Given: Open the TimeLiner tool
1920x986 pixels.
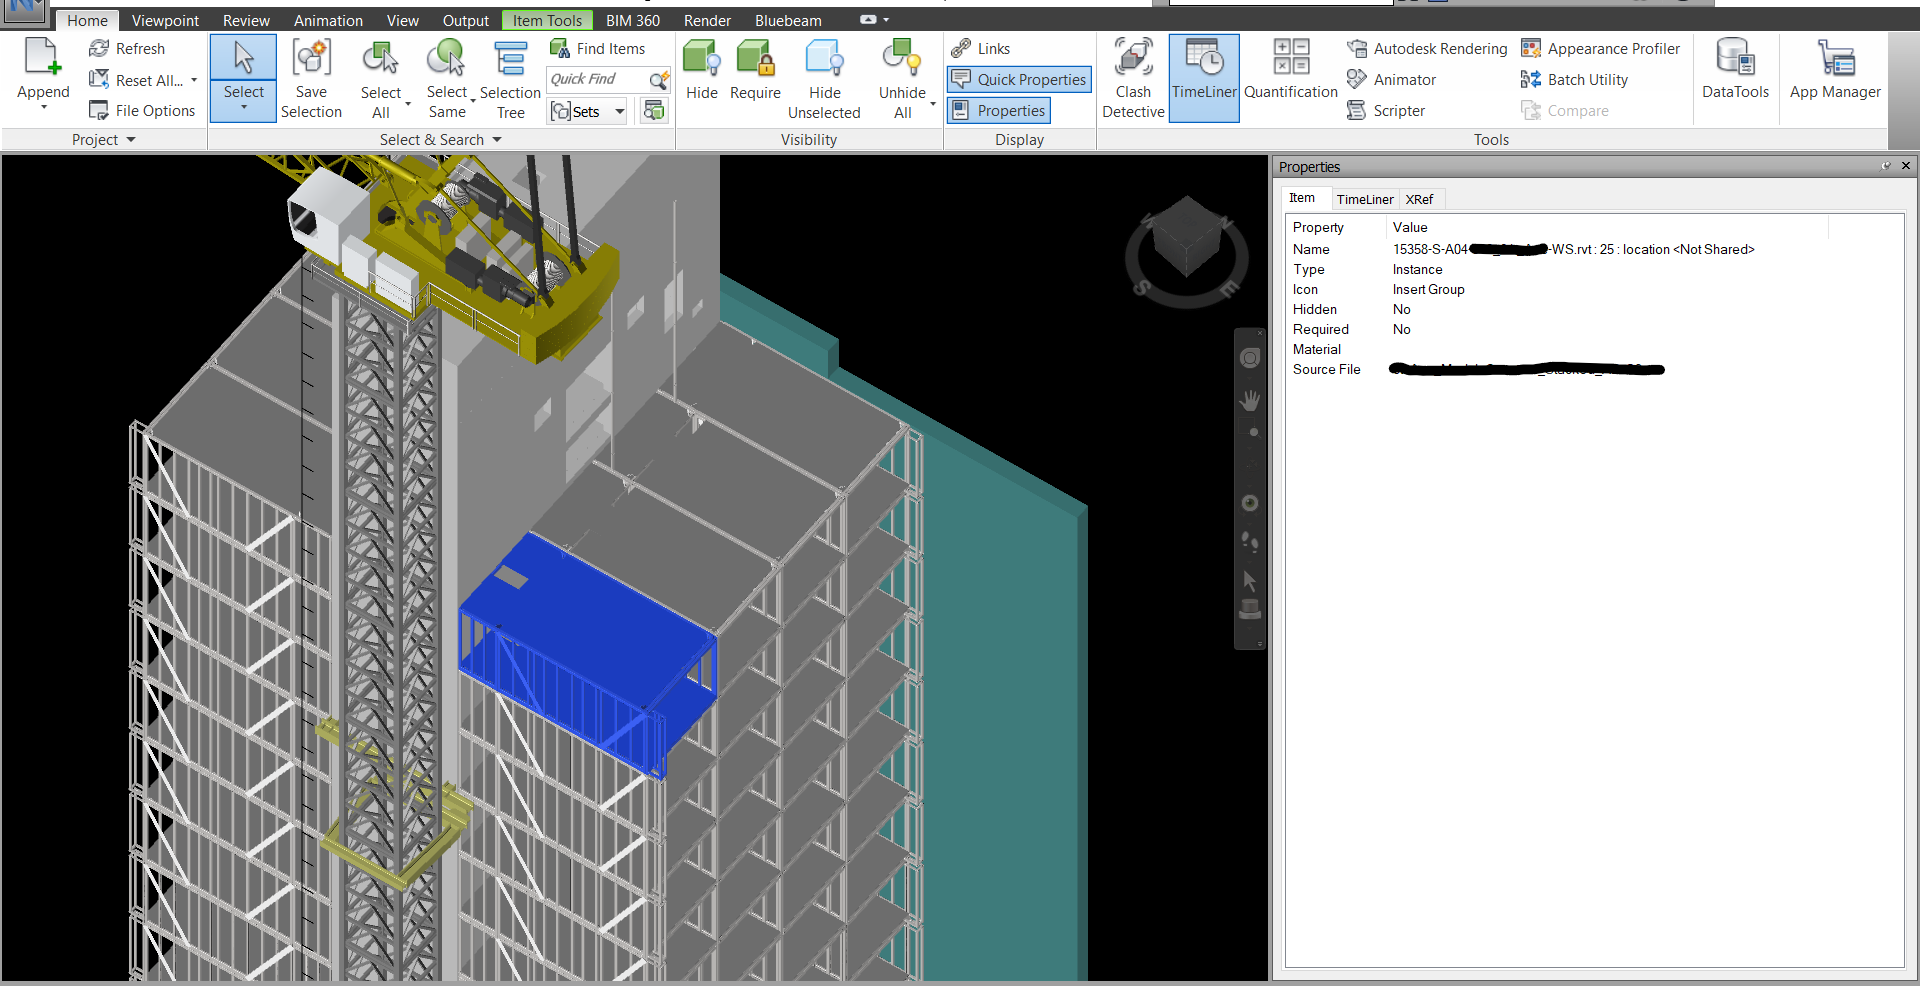Looking at the screenshot, I should point(1203,78).
